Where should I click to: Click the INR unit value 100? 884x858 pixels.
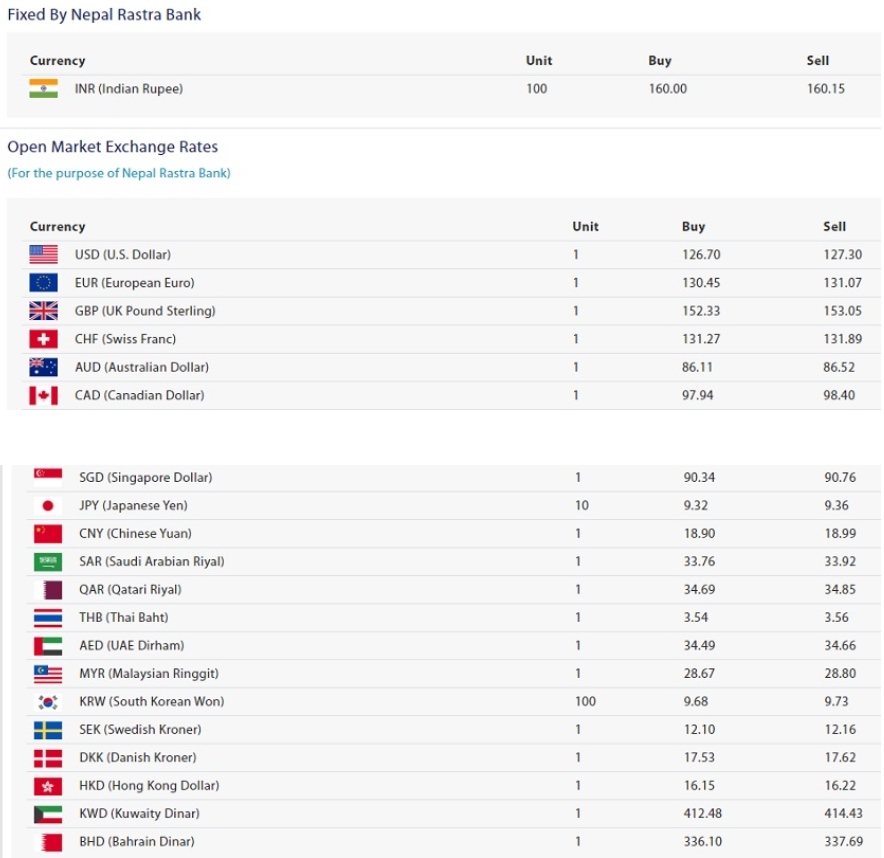point(537,89)
